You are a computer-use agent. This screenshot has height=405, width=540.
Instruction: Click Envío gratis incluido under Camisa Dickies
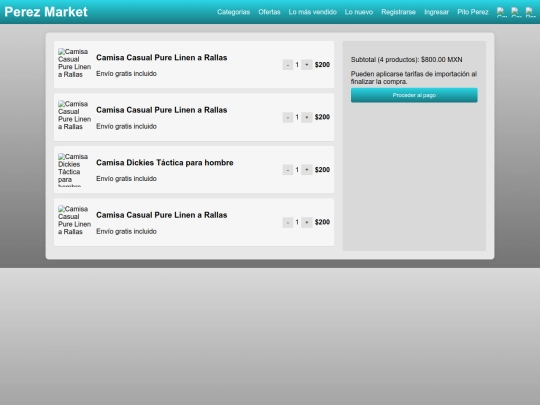pyautogui.click(x=126, y=179)
